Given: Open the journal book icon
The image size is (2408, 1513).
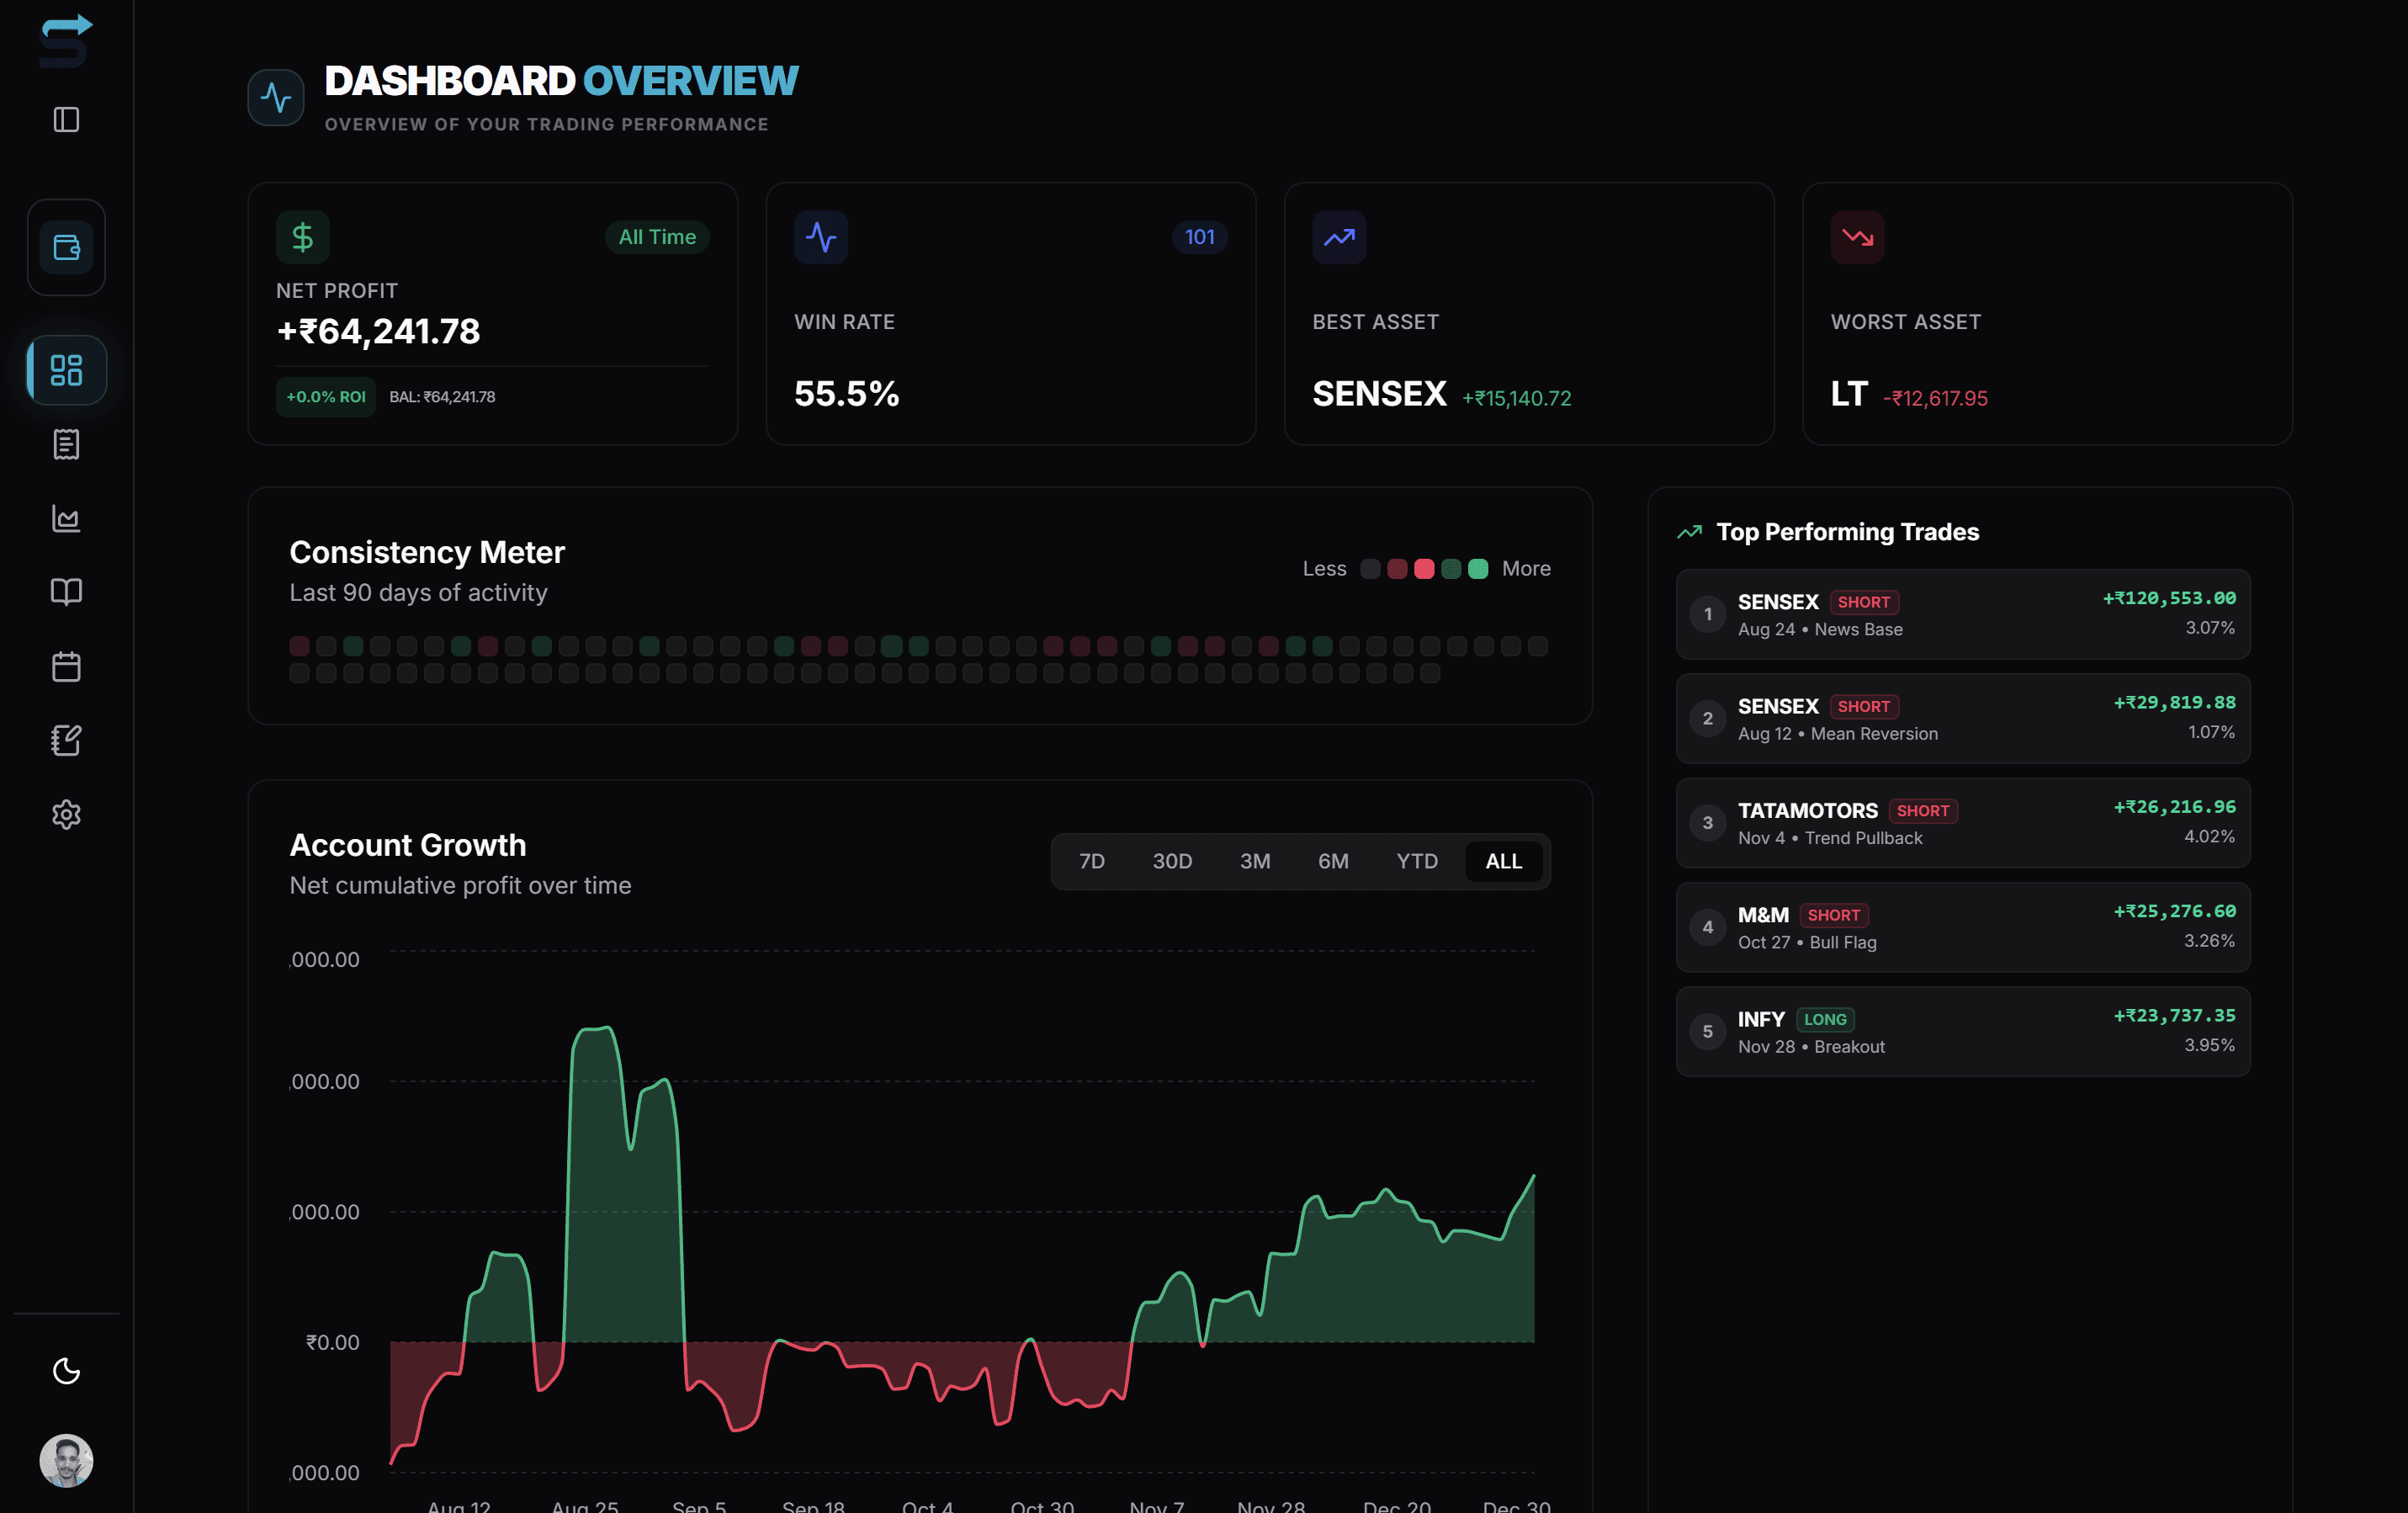Looking at the screenshot, I should [65, 592].
